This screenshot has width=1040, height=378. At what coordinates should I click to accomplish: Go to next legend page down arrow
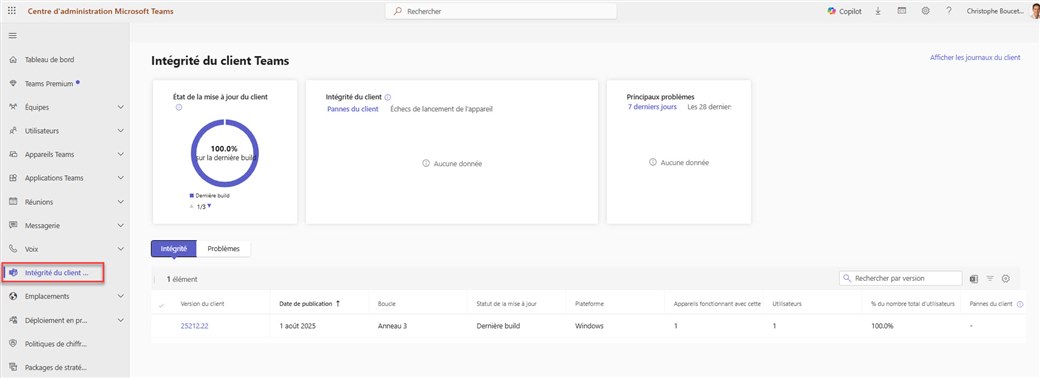210,206
